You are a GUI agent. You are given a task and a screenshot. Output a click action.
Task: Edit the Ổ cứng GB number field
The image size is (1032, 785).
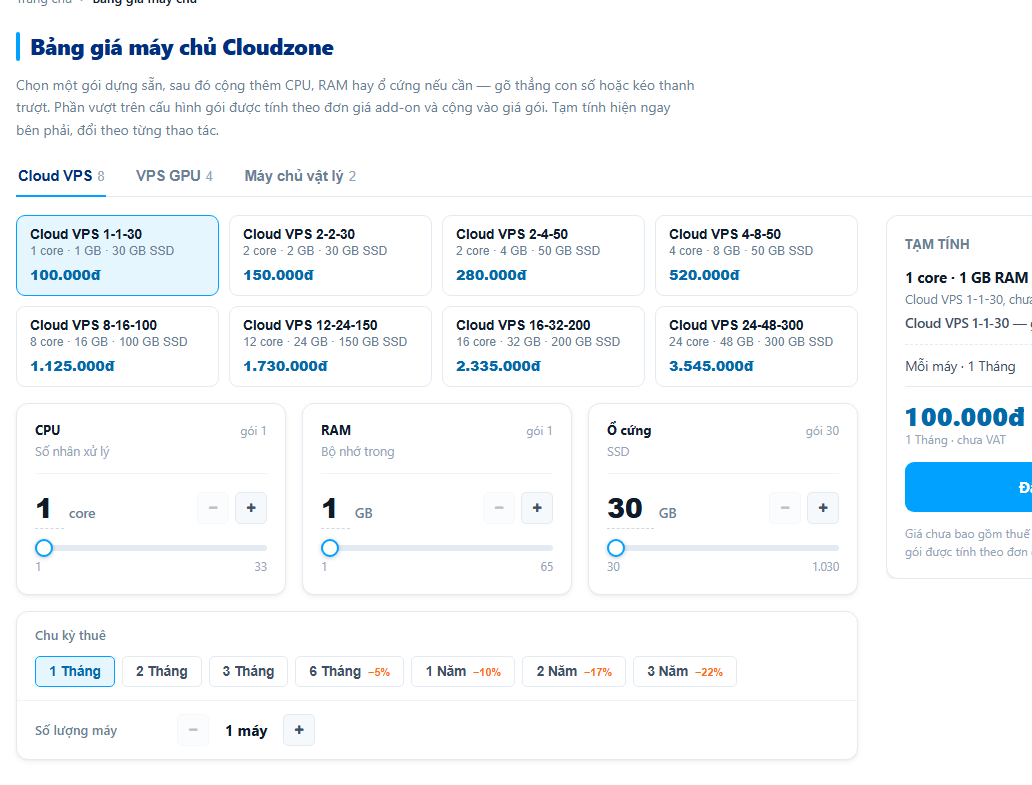[x=631, y=509]
